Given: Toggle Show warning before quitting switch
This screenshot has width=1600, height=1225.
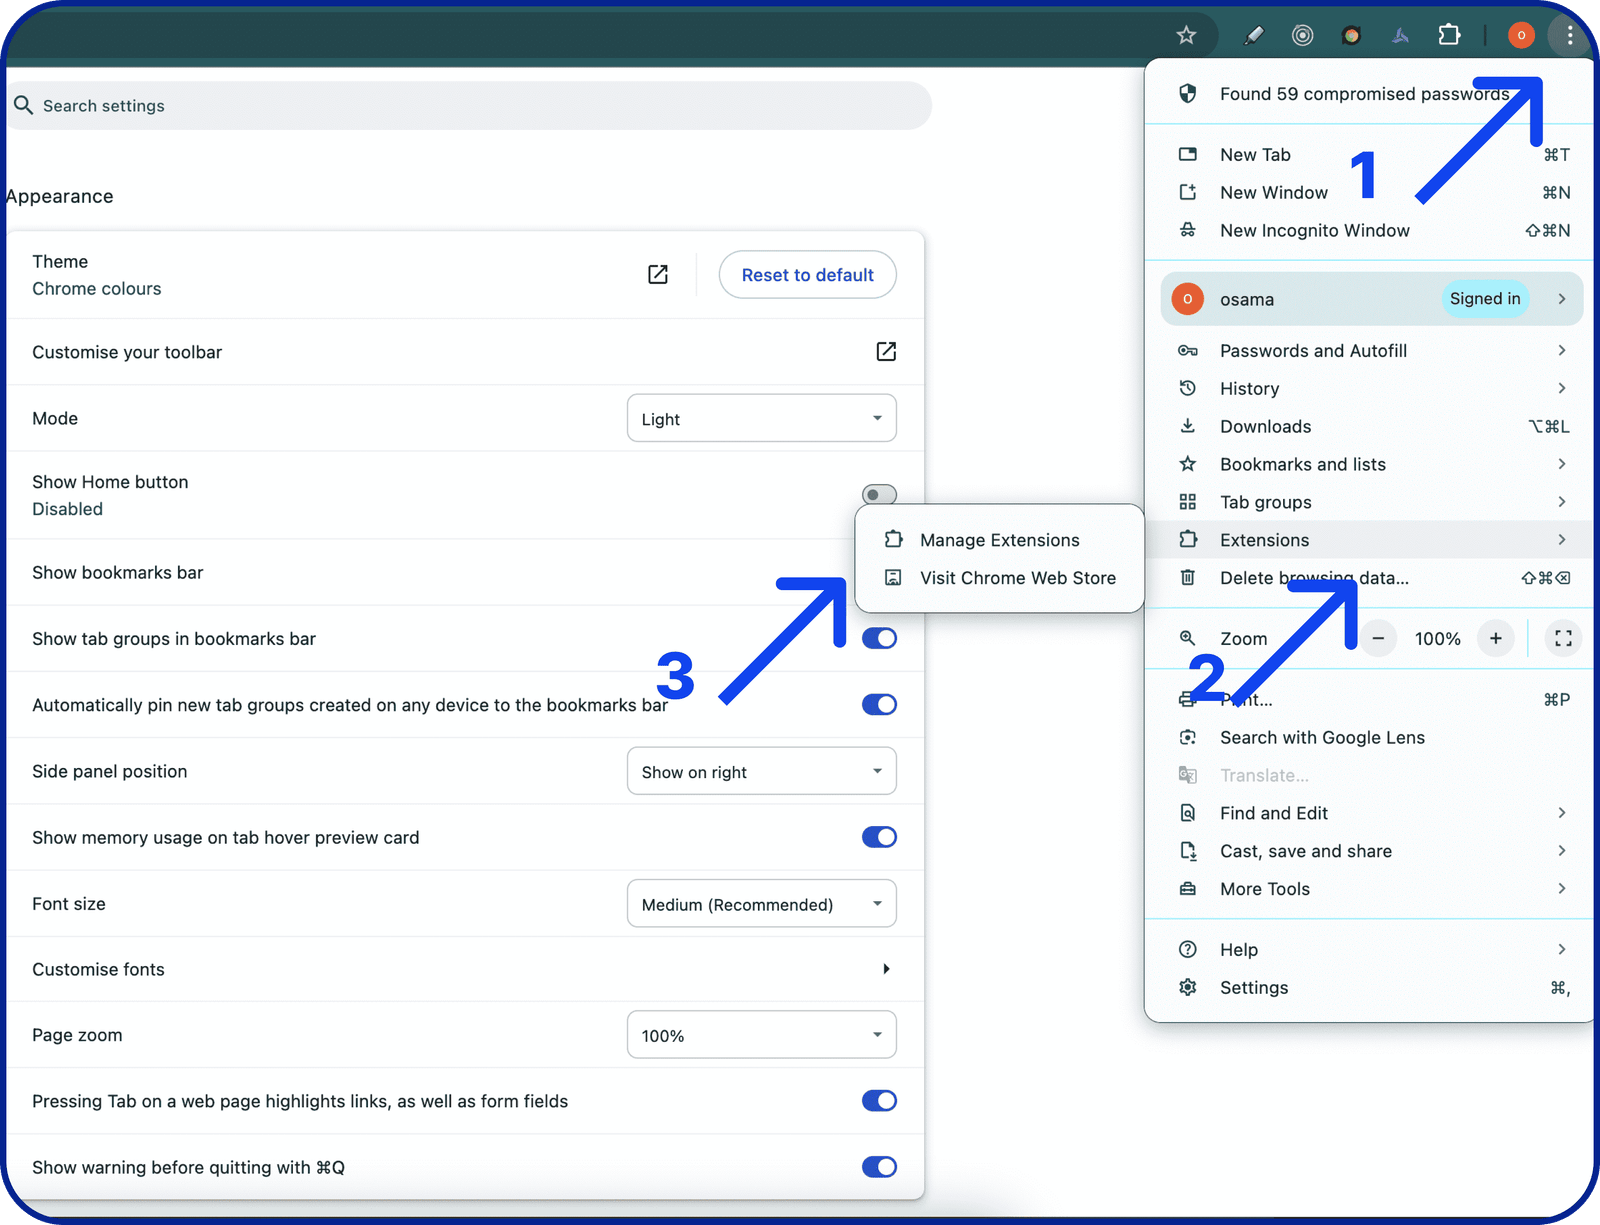Looking at the screenshot, I should click(x=879, y=1167).
